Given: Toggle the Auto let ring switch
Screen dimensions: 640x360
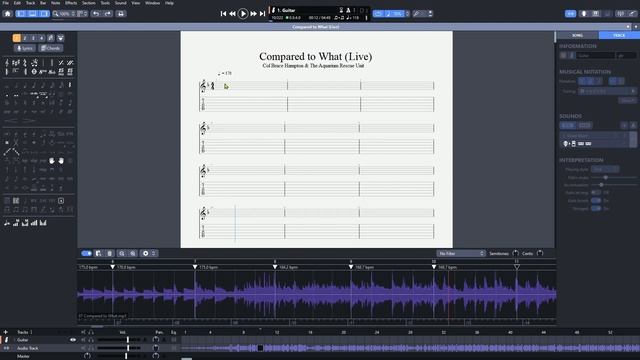Looking at the screenshot, I should 596,192.
